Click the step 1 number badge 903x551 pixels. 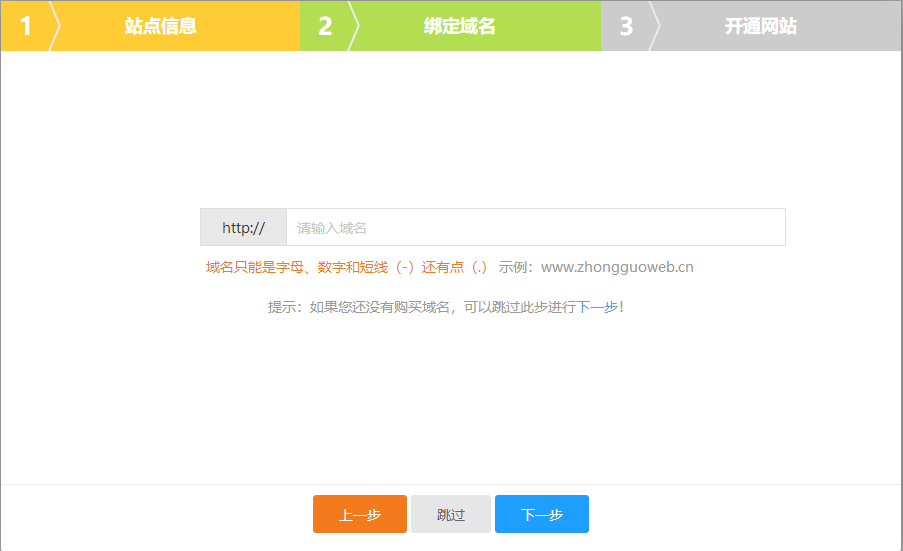pos(25,26)
